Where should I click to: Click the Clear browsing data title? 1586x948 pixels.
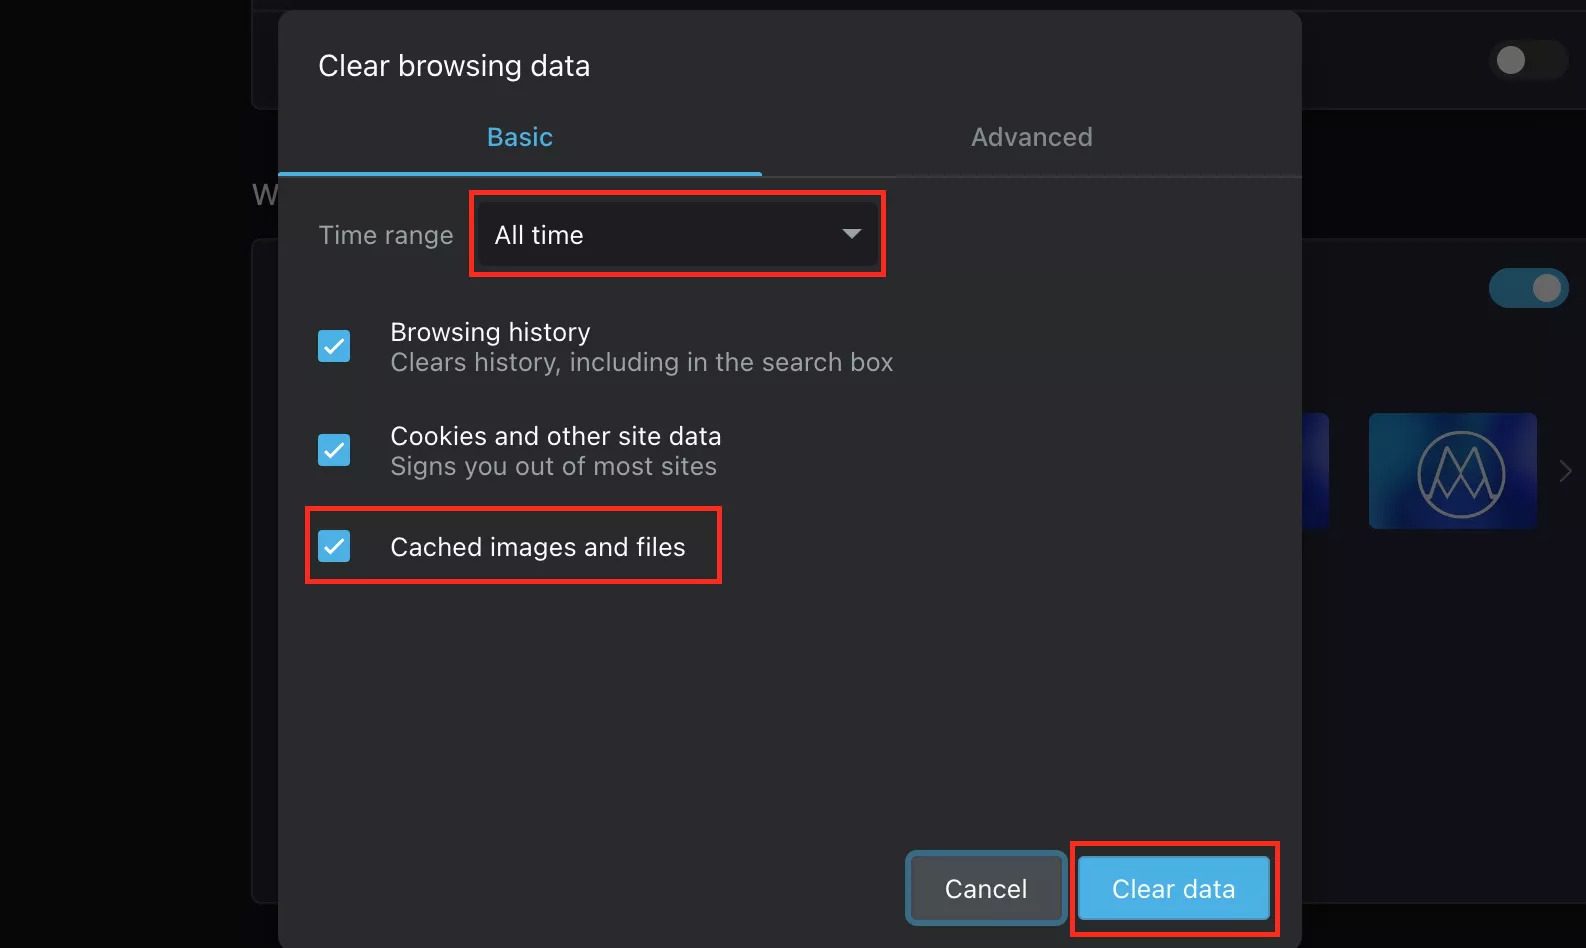tap(454, 66)
